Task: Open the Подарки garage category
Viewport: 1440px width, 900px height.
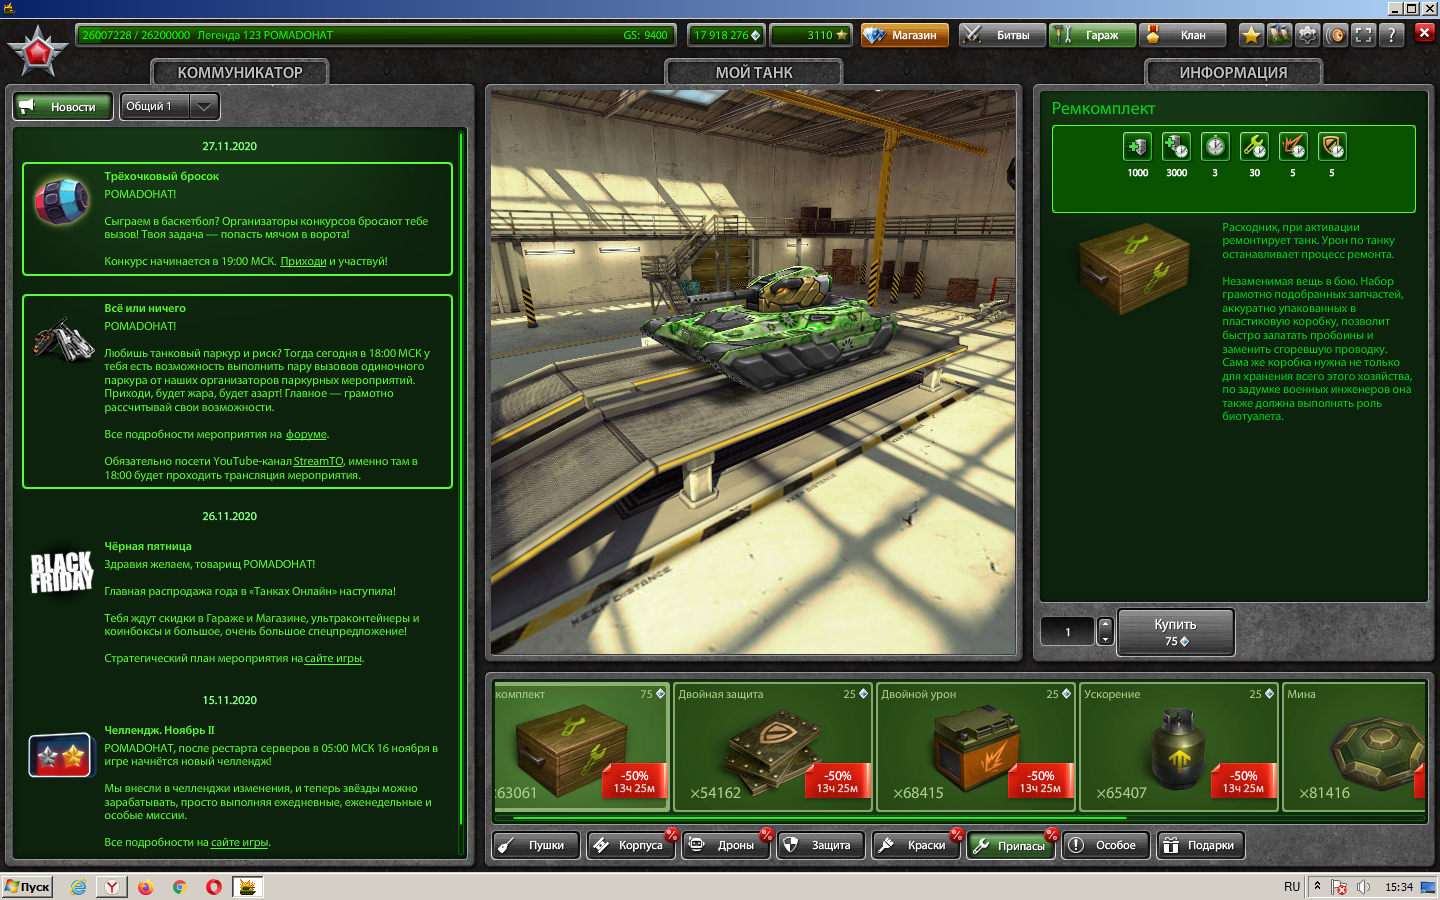Action: [x=1200, y=845]
